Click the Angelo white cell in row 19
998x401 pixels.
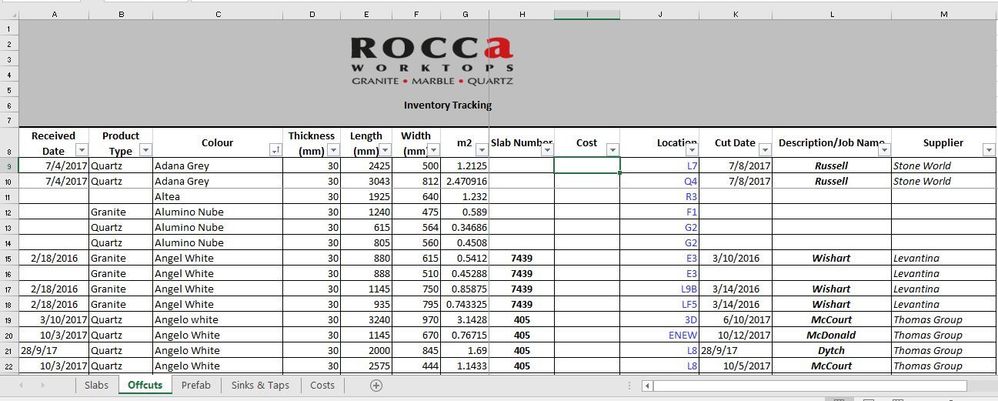[218, 320]
